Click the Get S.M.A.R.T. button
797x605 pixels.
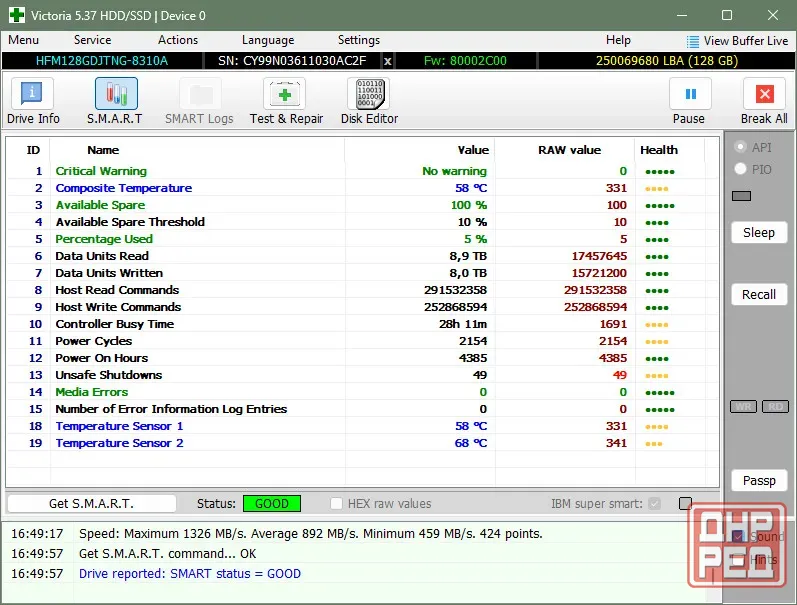tap(91, 503)
